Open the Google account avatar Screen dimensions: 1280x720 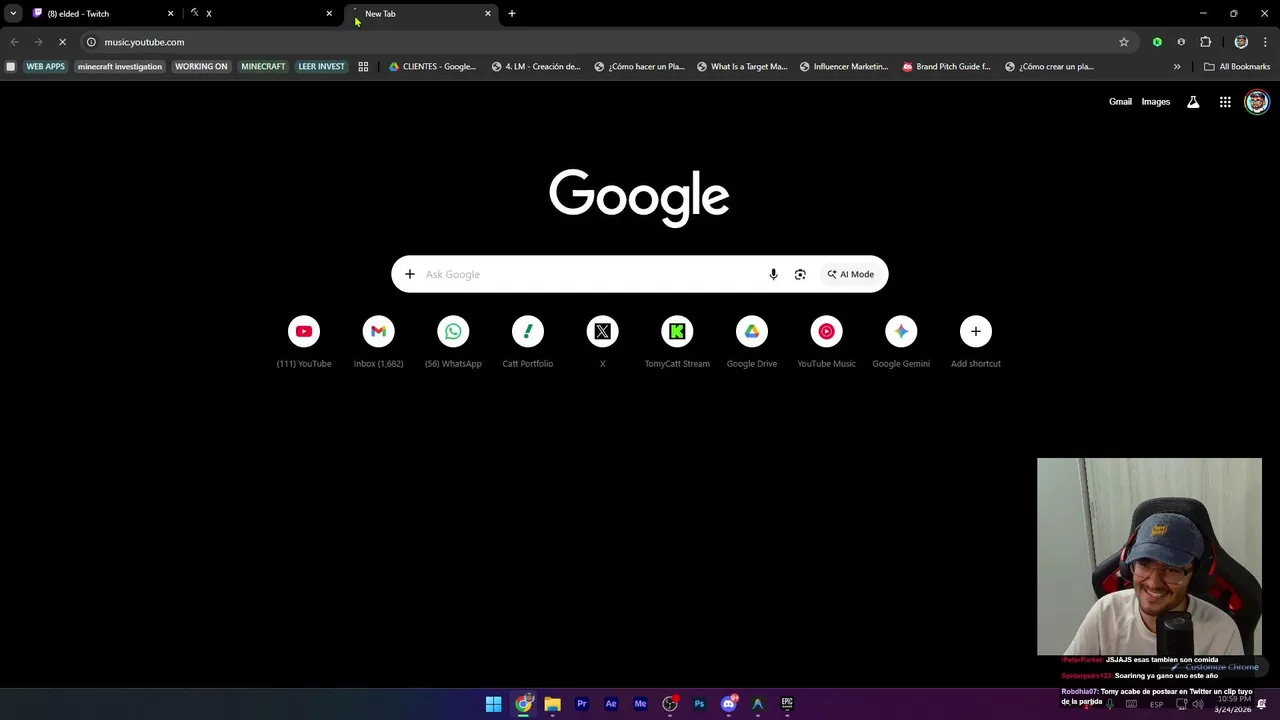pyautogui.click(x=1257, y=102)
